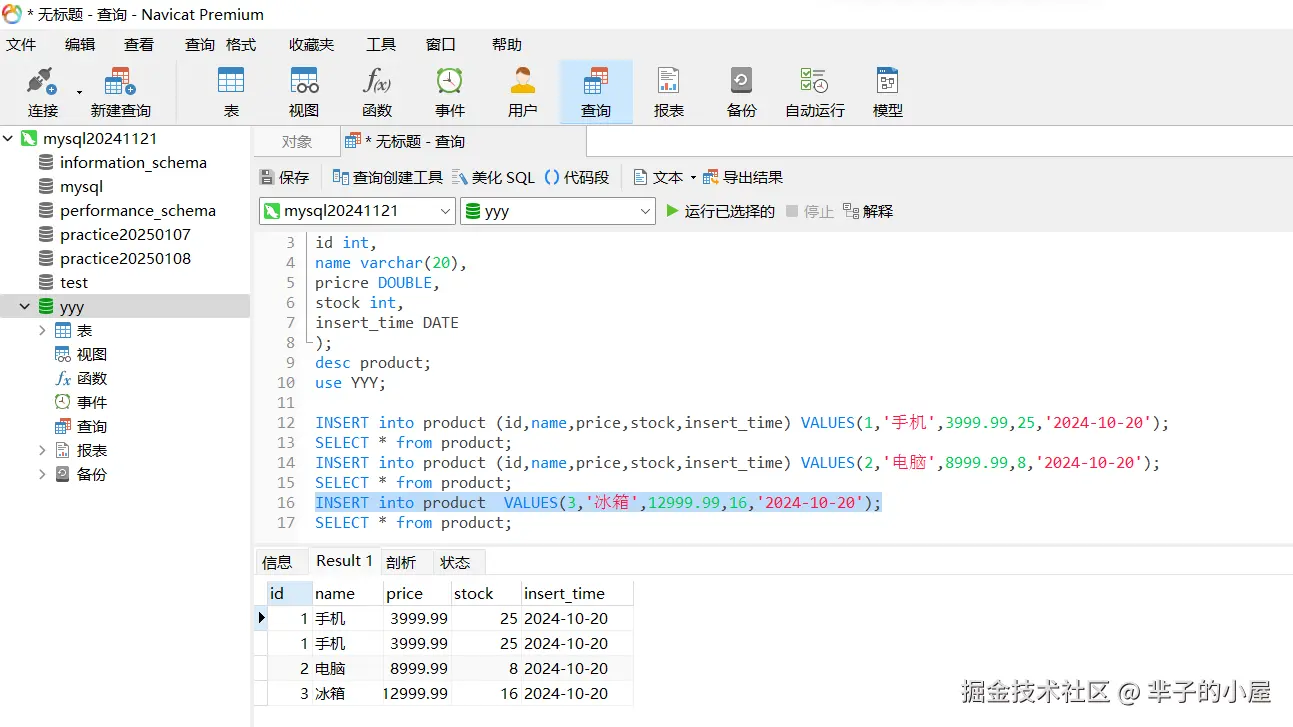
Task: Open the 查询创建工具 query builder
Action: (388, 177)
